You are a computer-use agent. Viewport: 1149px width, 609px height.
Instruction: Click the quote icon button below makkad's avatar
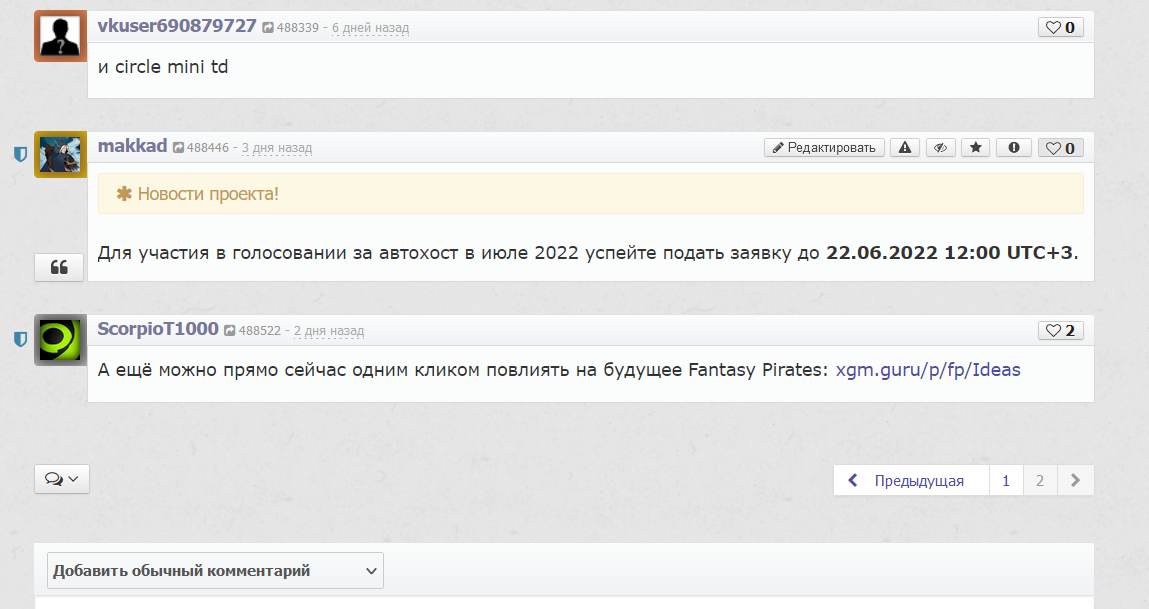(x=59, y=267)
